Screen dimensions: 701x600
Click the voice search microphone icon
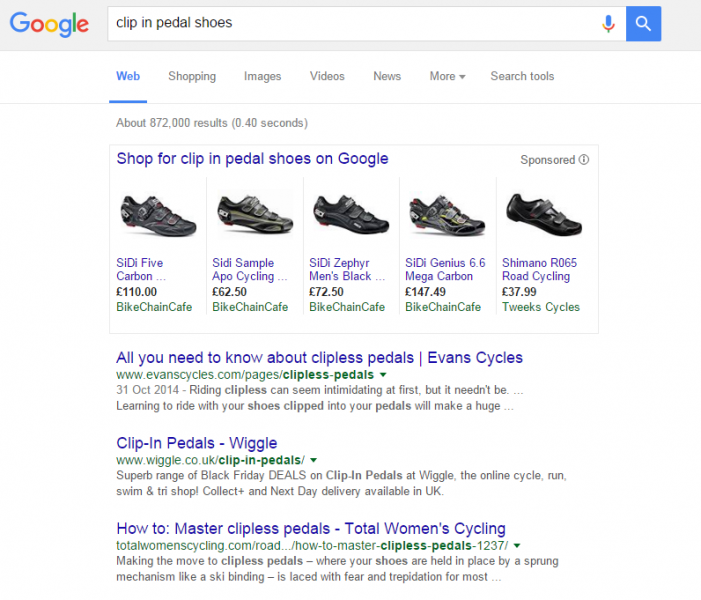coord(608,23)
